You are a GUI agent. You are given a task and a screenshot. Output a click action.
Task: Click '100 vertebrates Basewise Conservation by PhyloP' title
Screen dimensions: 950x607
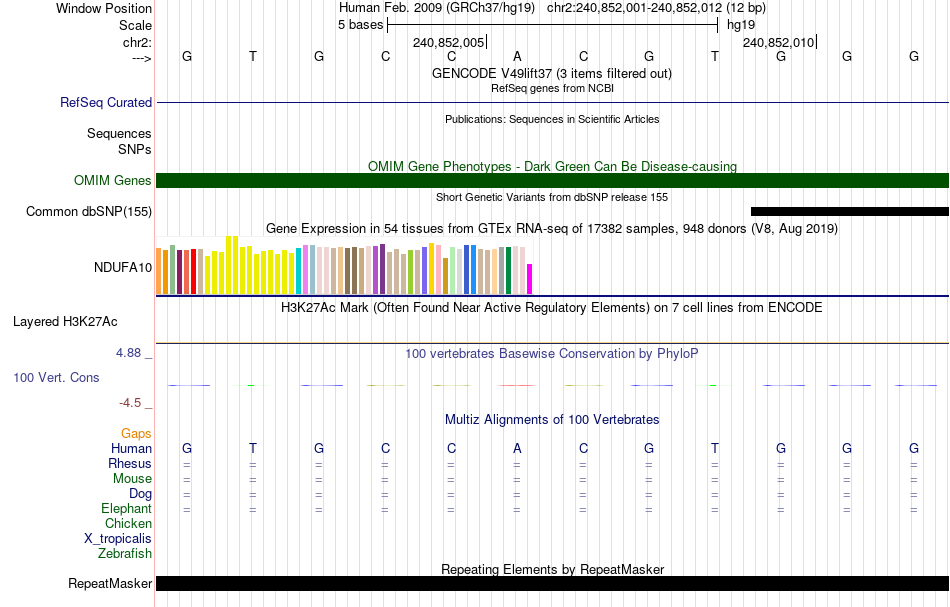tap(552, 353)
